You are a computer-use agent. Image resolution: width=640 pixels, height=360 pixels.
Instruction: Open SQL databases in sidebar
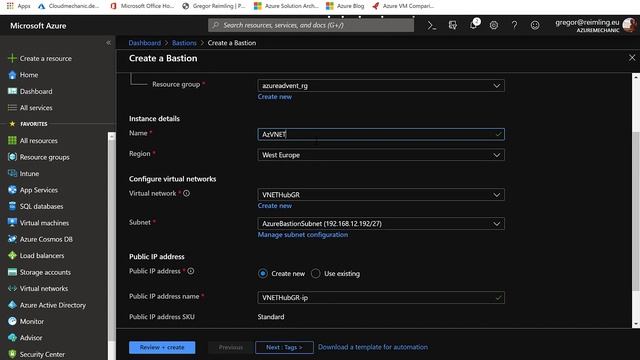[x=41, y=207]
